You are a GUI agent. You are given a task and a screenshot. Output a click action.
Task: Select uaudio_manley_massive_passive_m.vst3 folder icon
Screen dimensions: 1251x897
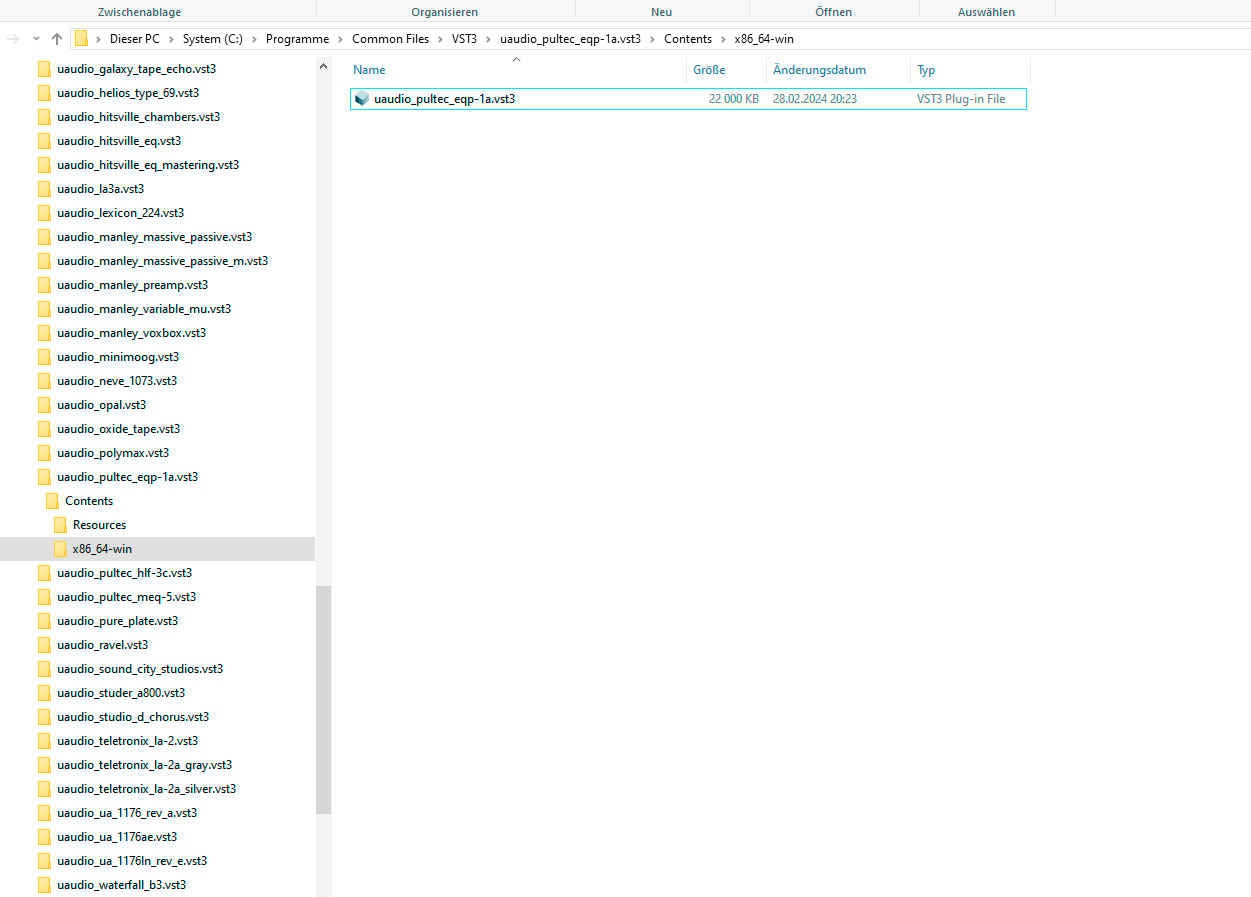click(44, 261)
